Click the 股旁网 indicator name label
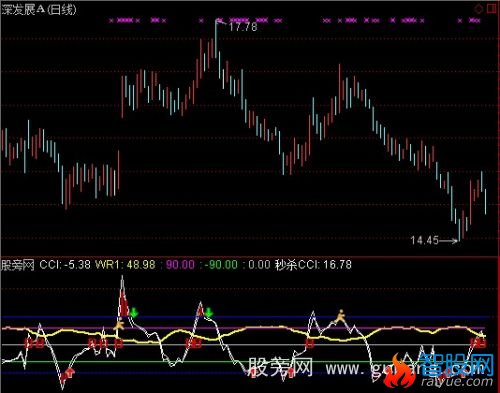 18,265
